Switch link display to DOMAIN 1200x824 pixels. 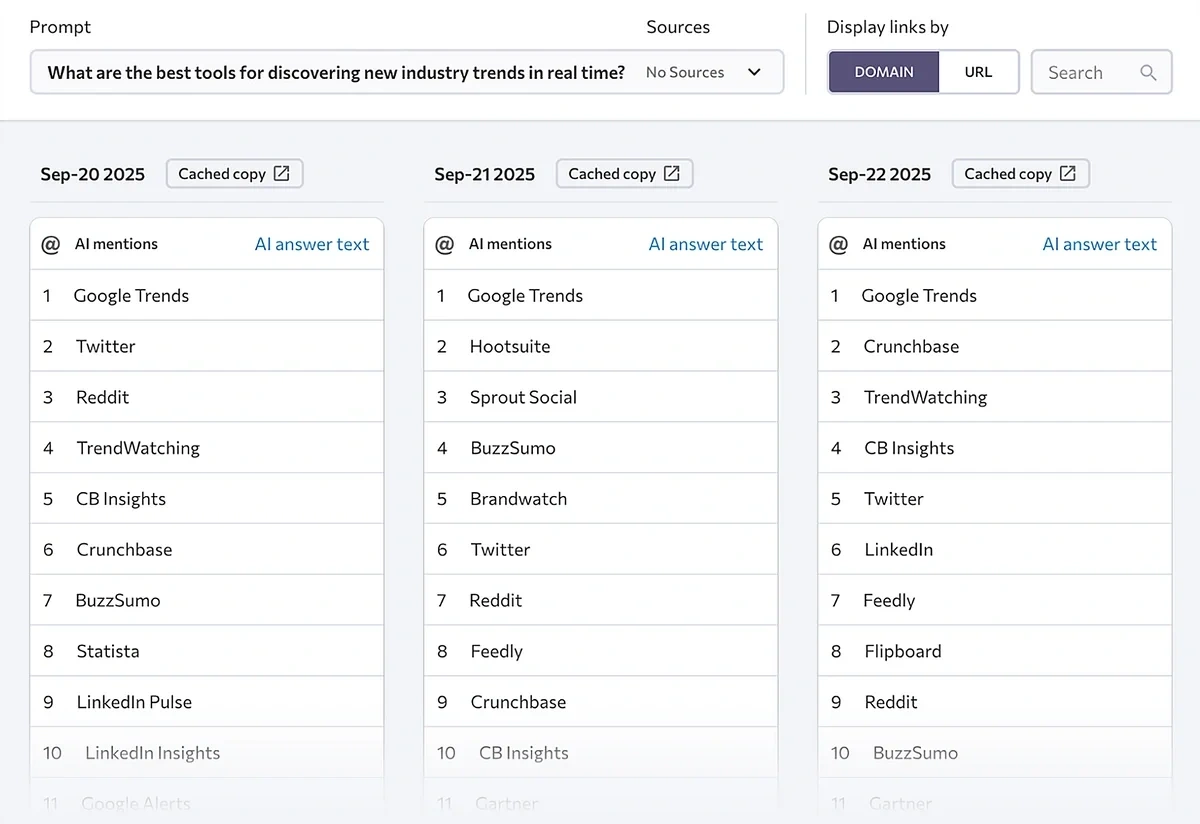point(884,73)
